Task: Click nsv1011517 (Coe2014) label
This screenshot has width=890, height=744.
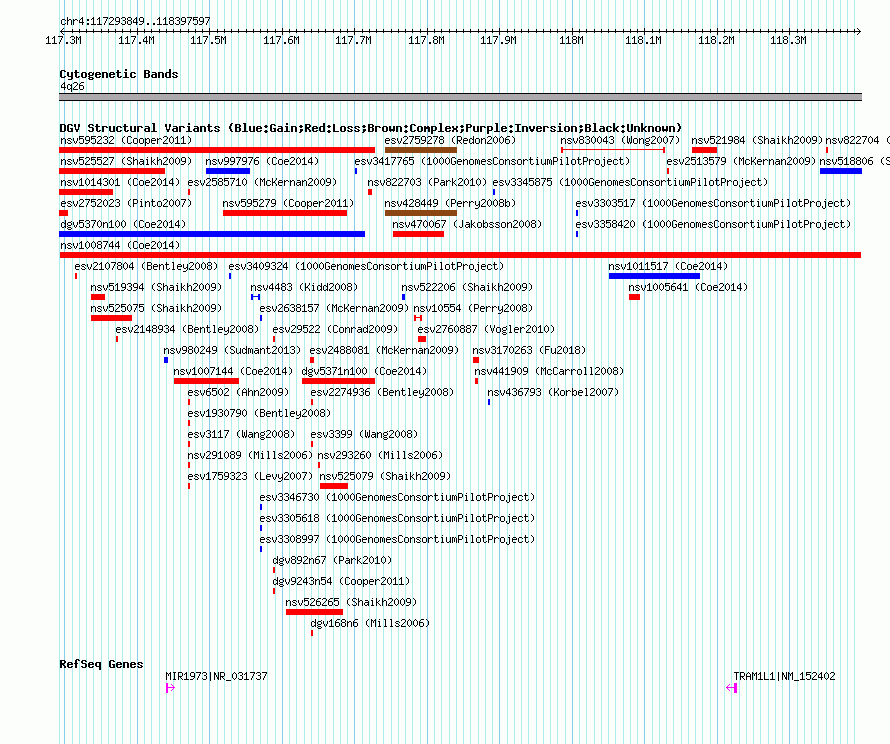Action: pyautogui.click(x=668, y=266)
